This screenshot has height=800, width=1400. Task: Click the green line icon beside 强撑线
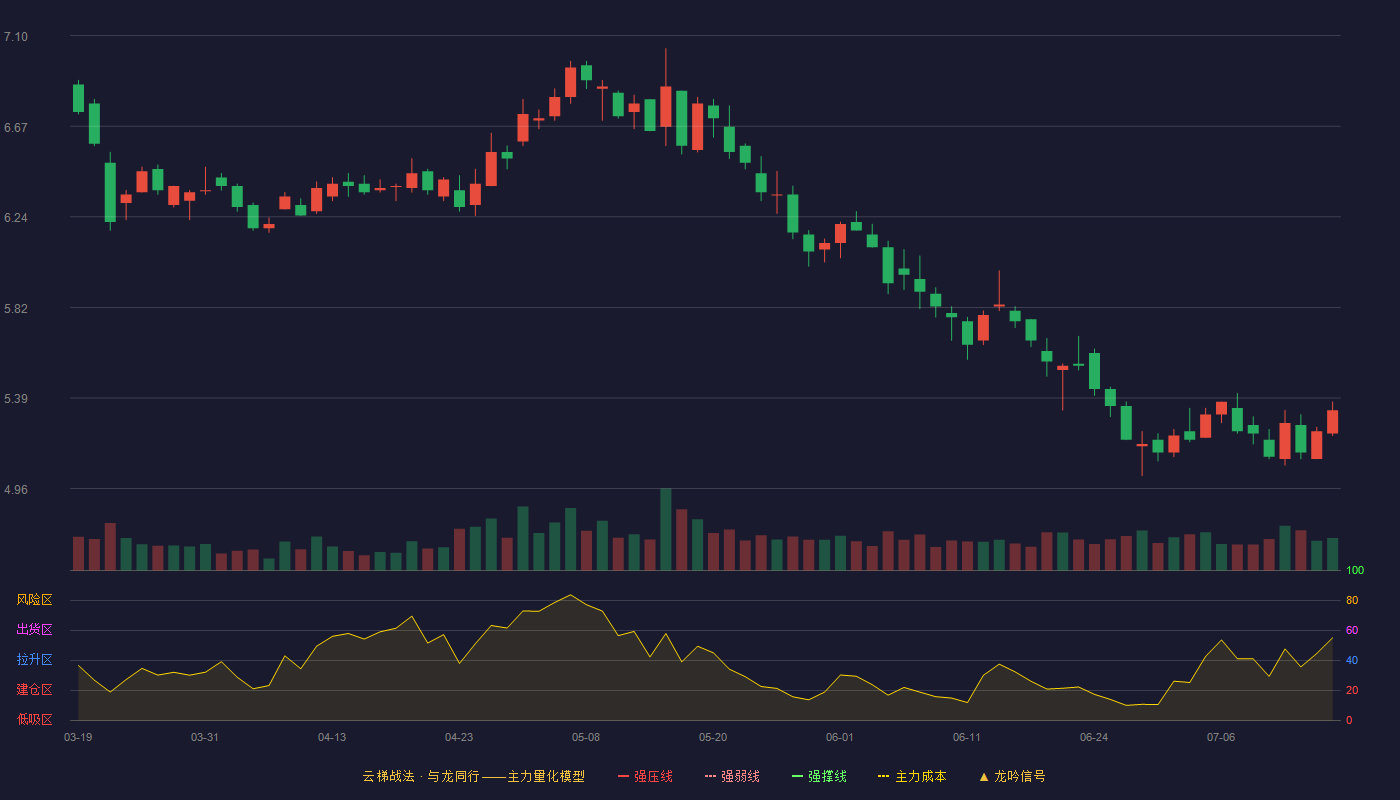point(798,776)
